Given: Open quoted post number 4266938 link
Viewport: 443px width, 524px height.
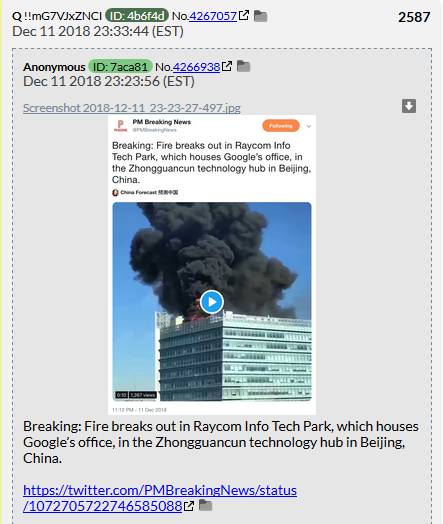Looking at the screenshot, I should (x=196, y=67).
